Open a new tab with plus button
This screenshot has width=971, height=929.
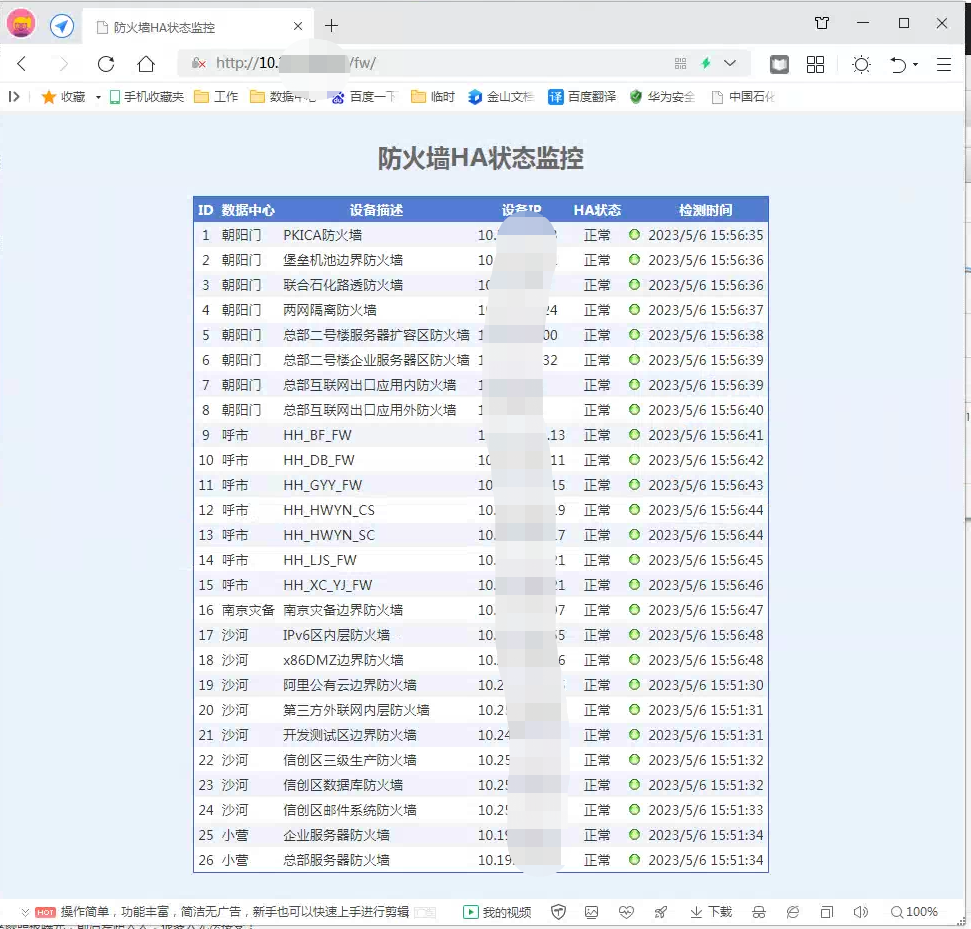coord(332,26)
